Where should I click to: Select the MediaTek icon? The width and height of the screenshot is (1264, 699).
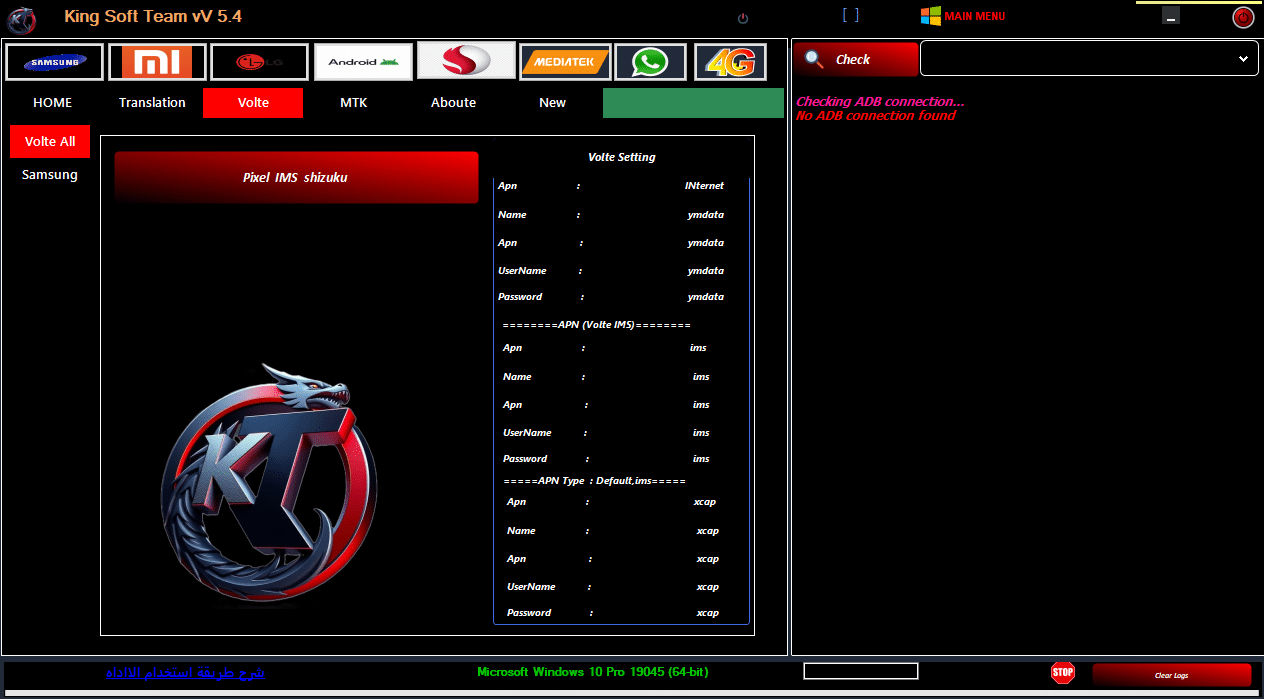(x=564, y=61)
